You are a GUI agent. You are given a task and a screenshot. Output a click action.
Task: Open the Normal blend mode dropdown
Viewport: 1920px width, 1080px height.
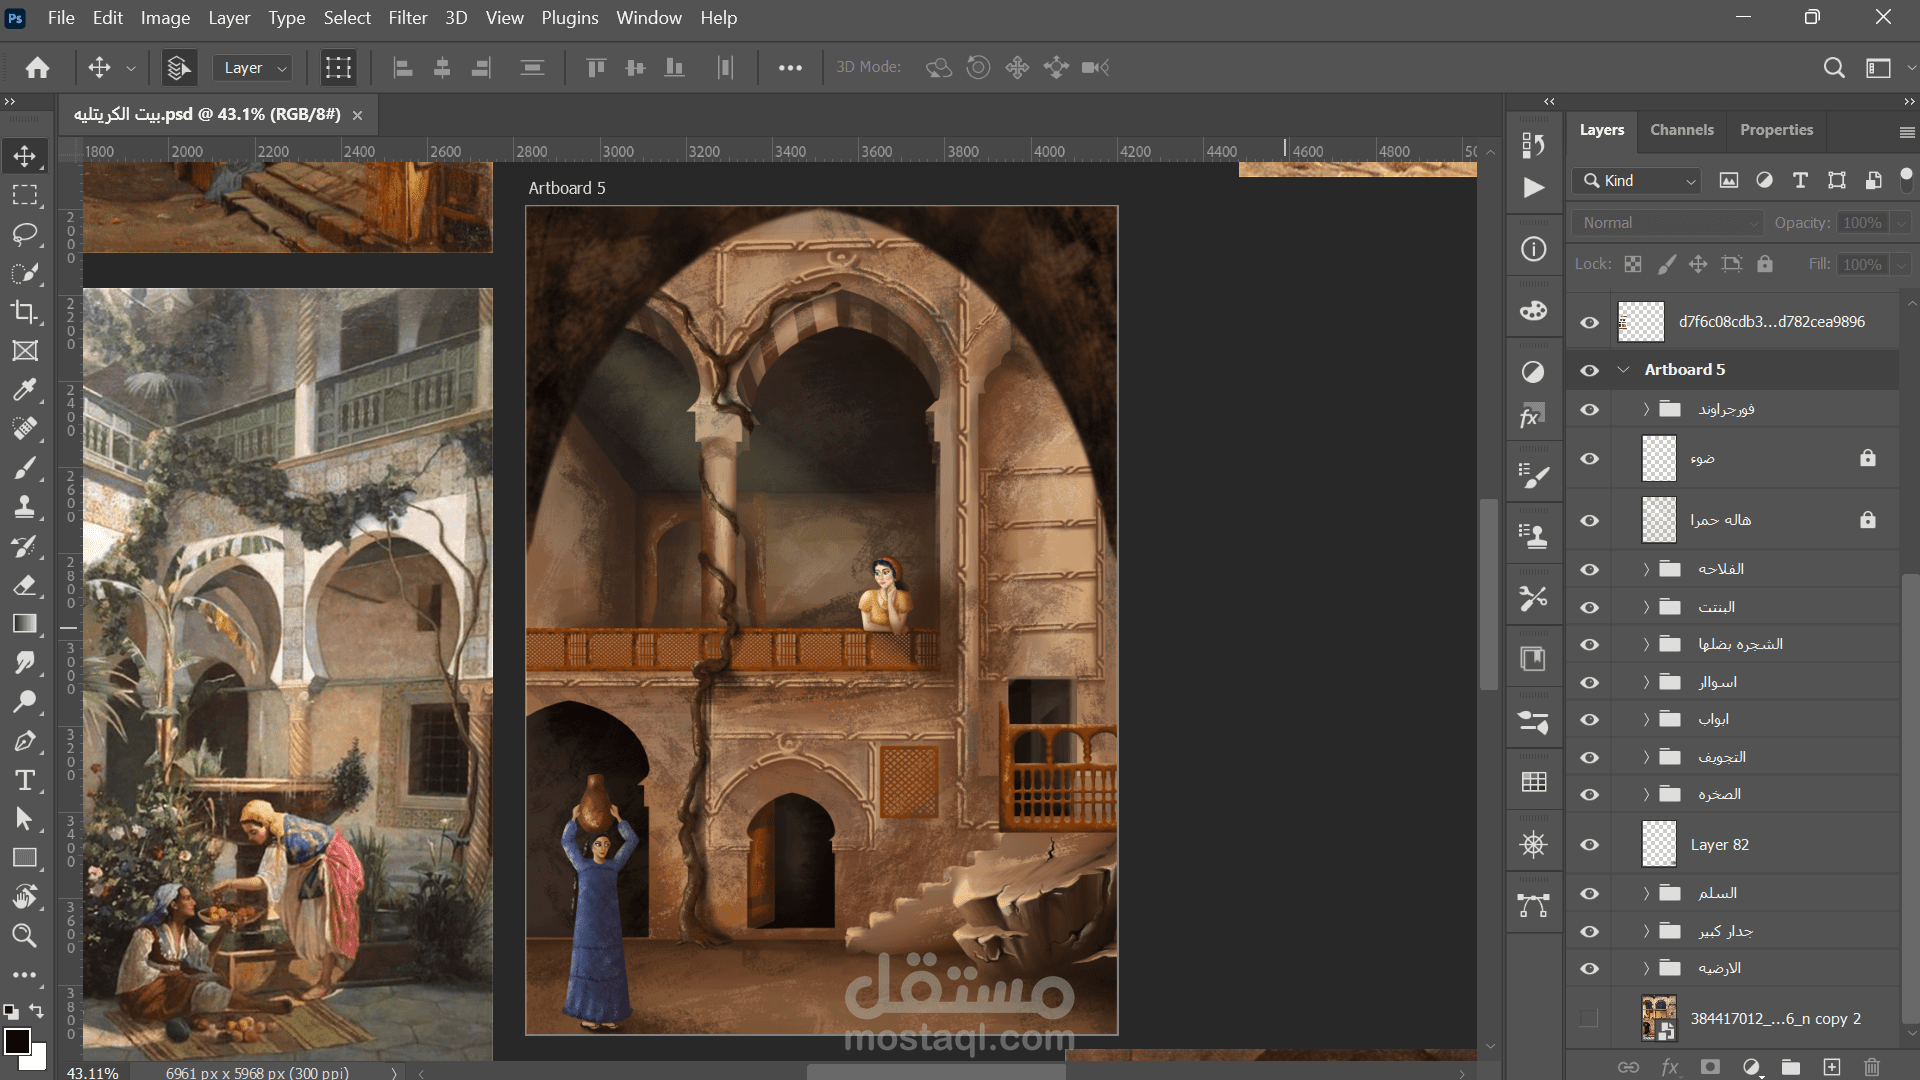click(x=1666, y=223)
